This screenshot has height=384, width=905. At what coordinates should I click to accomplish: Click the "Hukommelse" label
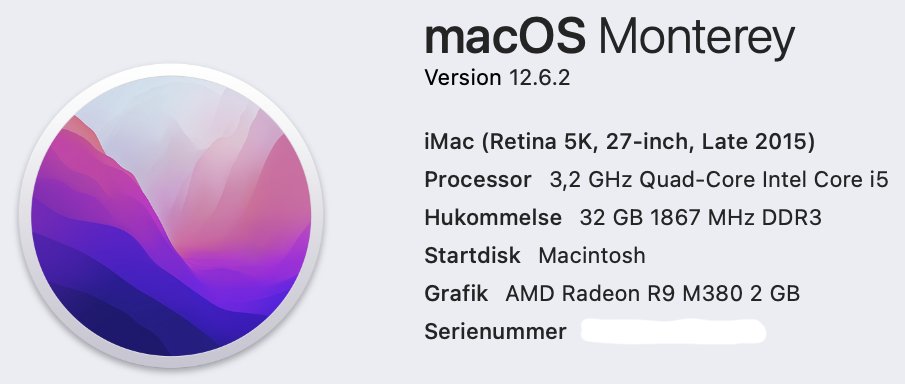click(x=493, y=218)
